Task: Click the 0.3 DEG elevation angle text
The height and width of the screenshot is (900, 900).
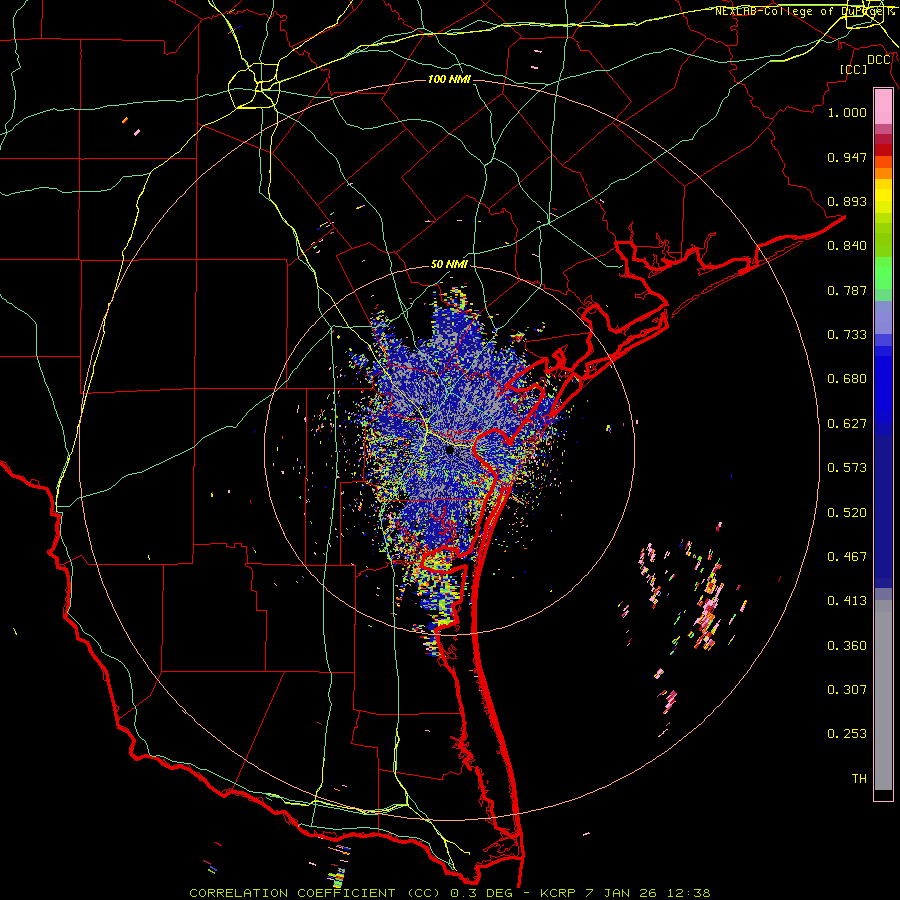Action: click(480, 893)
